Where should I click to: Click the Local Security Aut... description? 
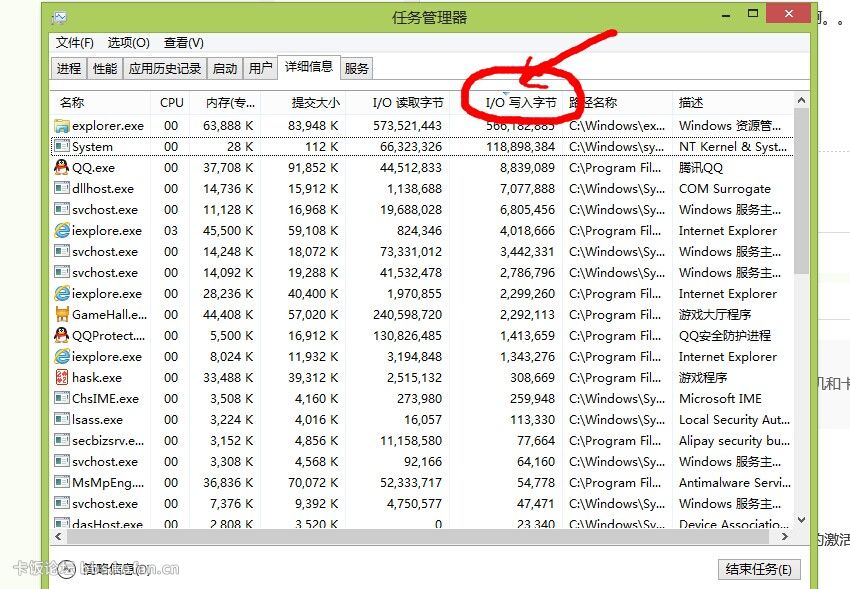click(734, 420)
